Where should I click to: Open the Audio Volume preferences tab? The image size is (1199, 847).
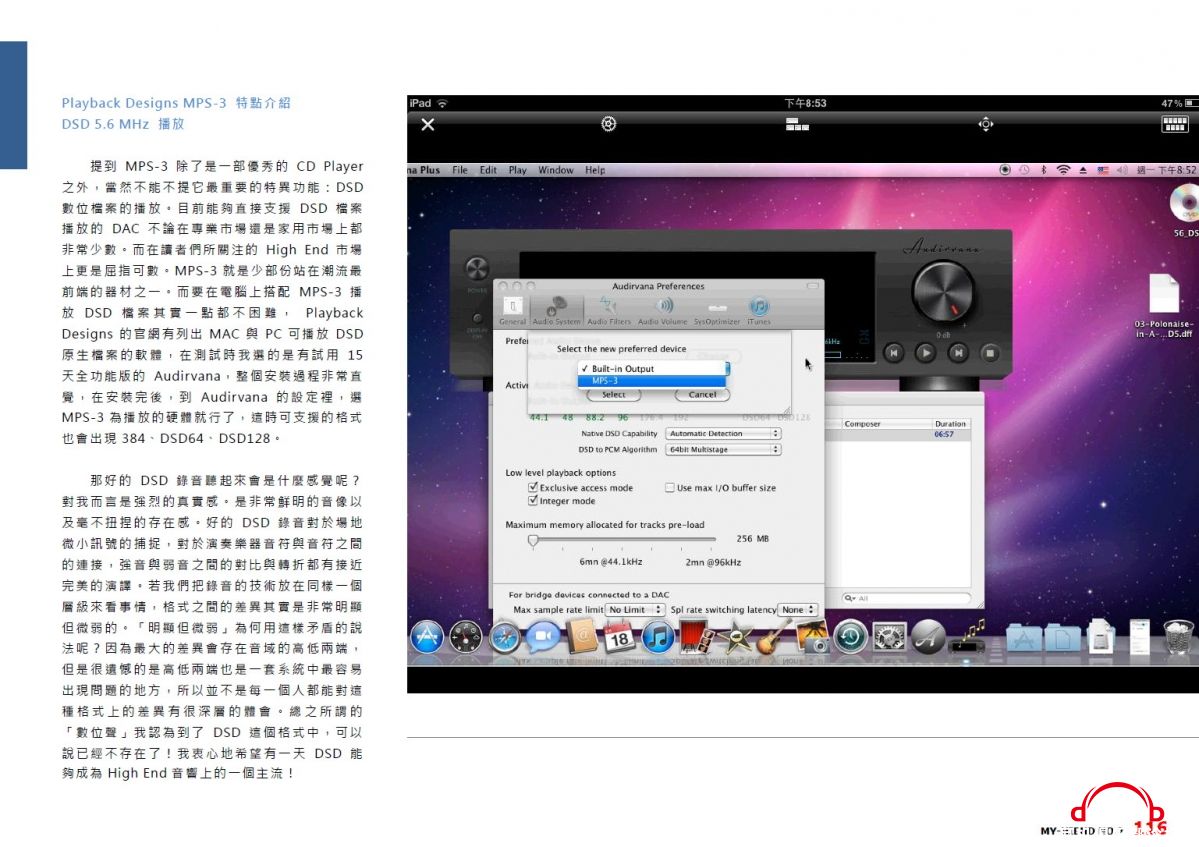(x=662, y=310)
